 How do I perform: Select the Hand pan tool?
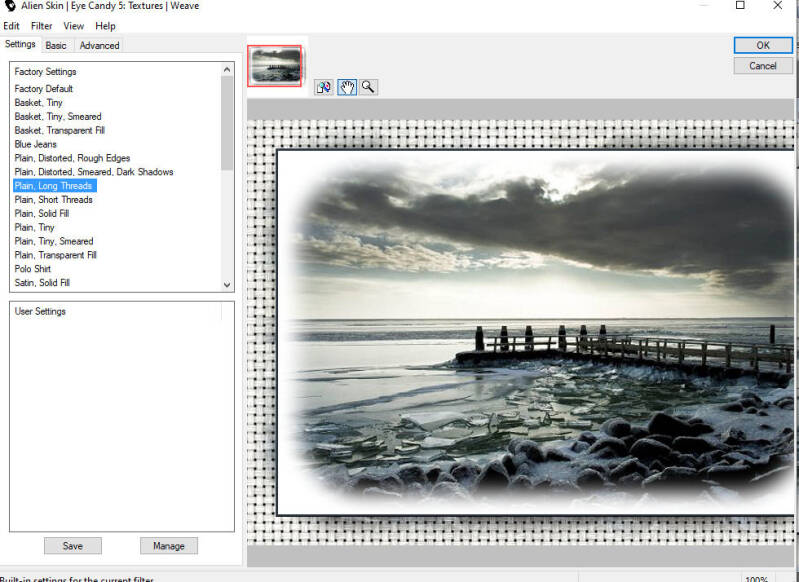347,87
